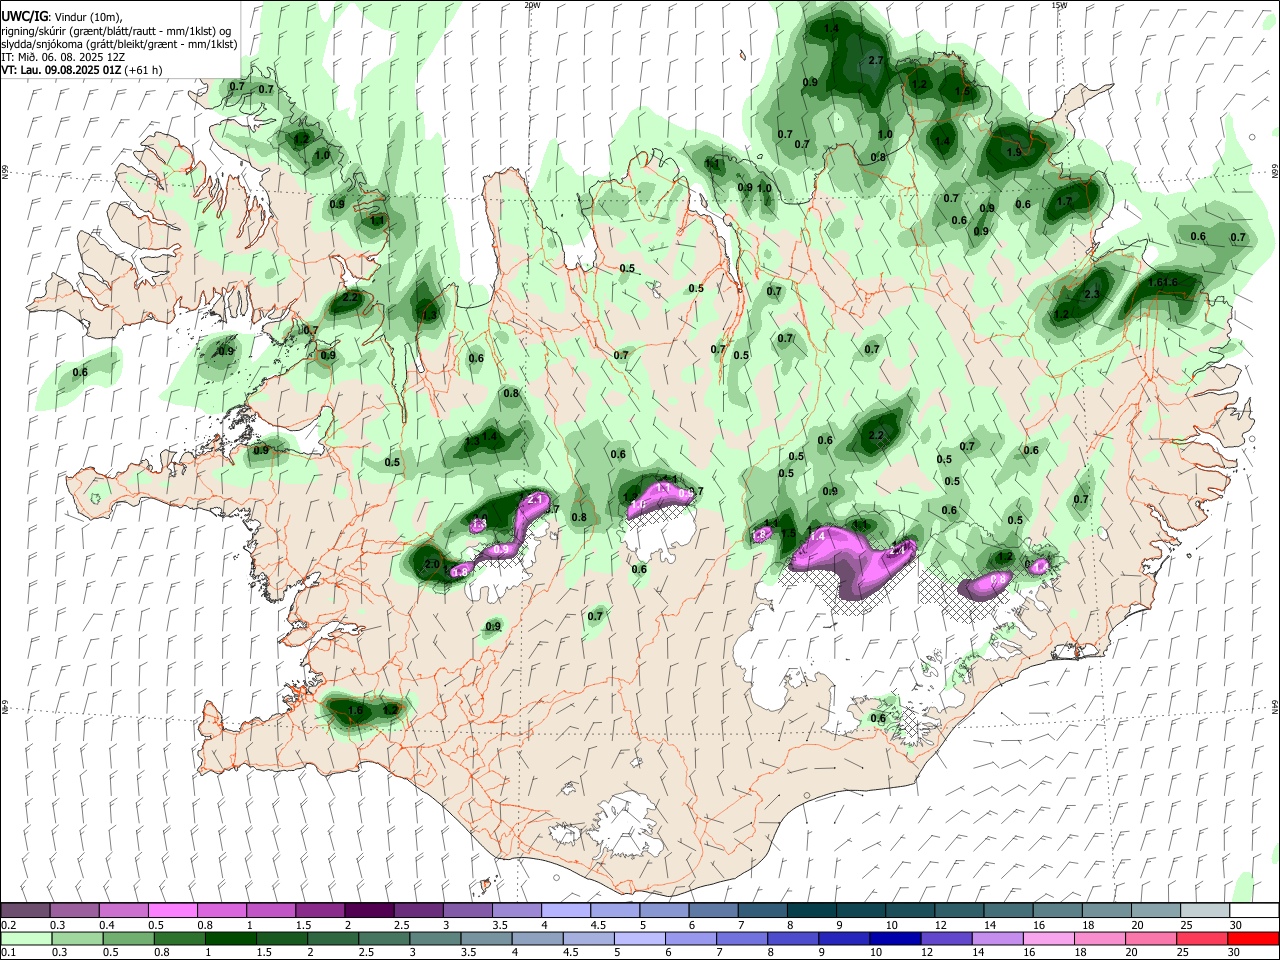Viewport: 1280px width, 960px height.
Task: Click the 'rigning/skúrir' legend description line
Action: (118, 31)
